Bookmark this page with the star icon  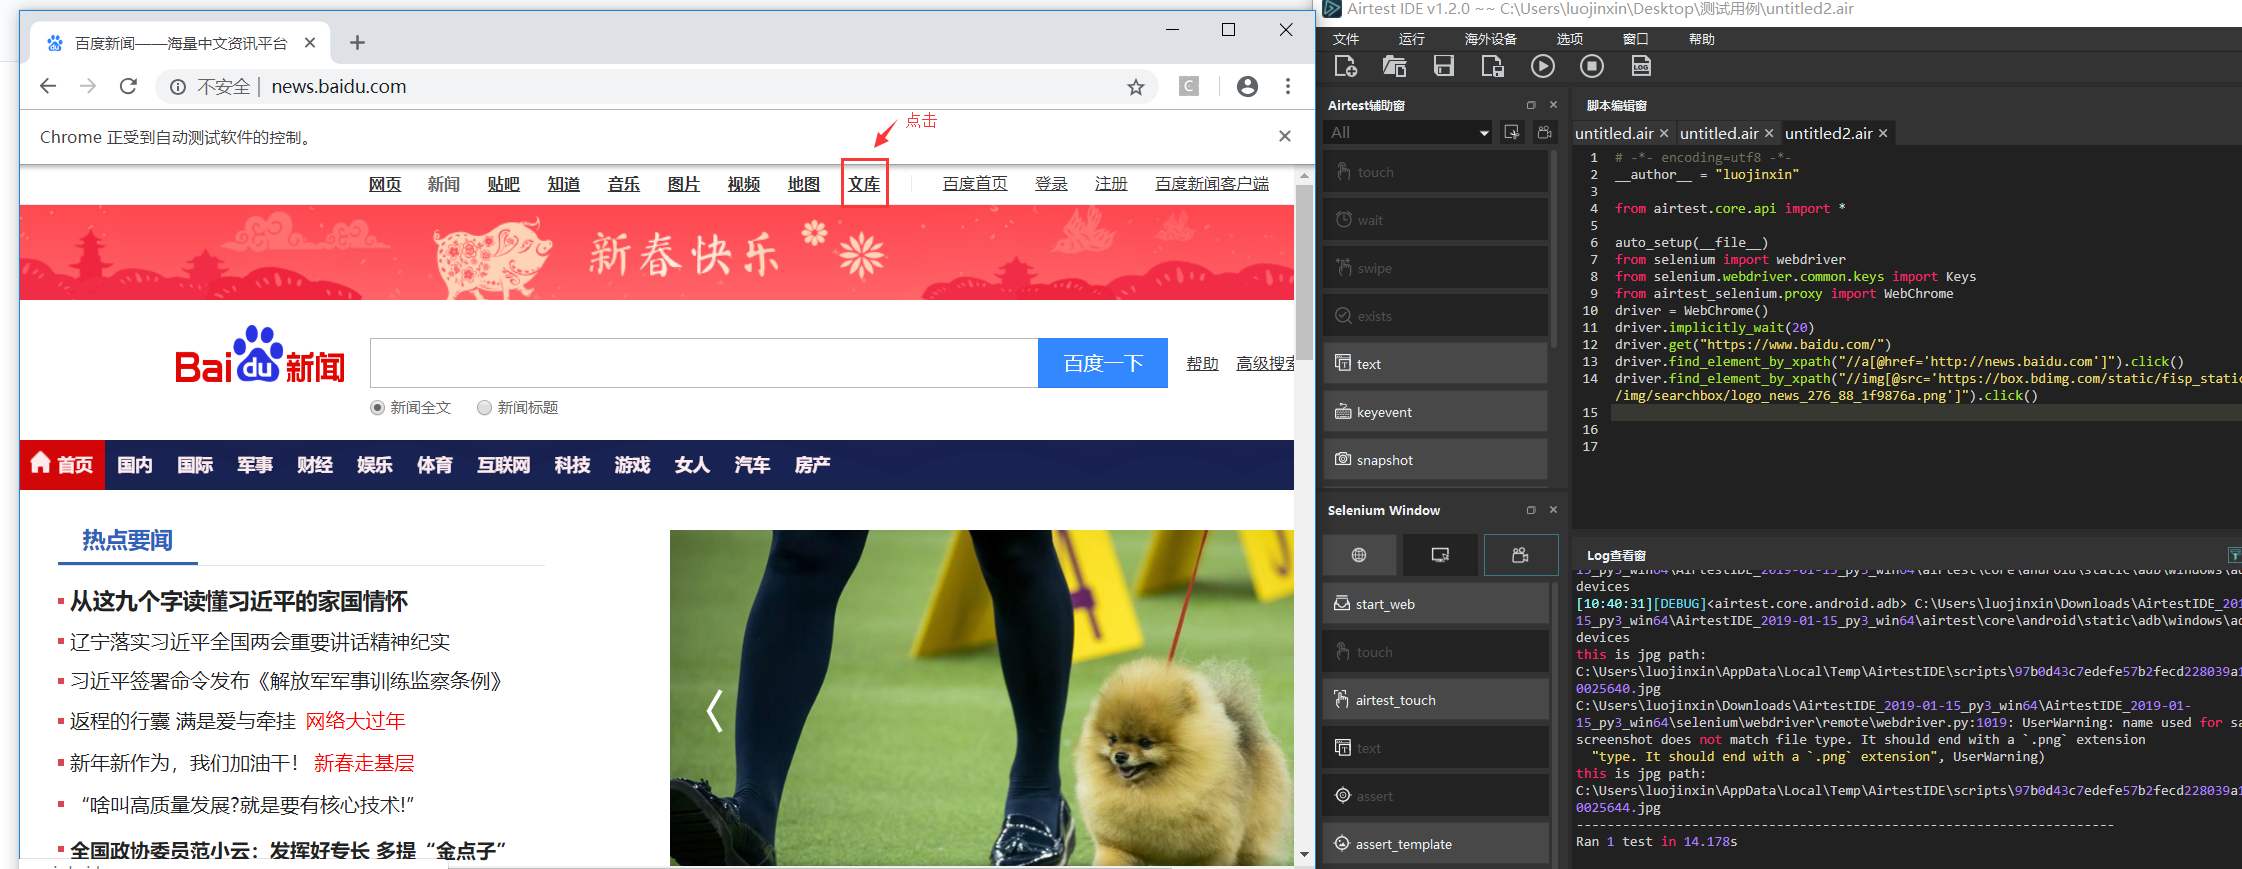1136,87
